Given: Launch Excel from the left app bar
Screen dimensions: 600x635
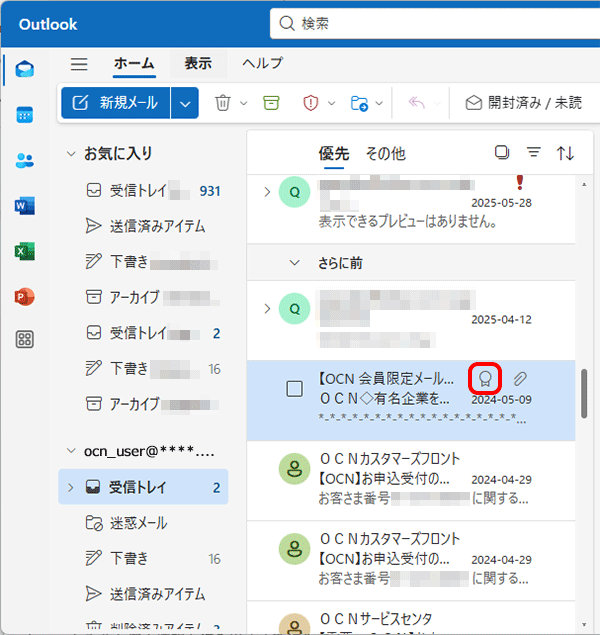Looking at the screenshot, I should (25, 252).
